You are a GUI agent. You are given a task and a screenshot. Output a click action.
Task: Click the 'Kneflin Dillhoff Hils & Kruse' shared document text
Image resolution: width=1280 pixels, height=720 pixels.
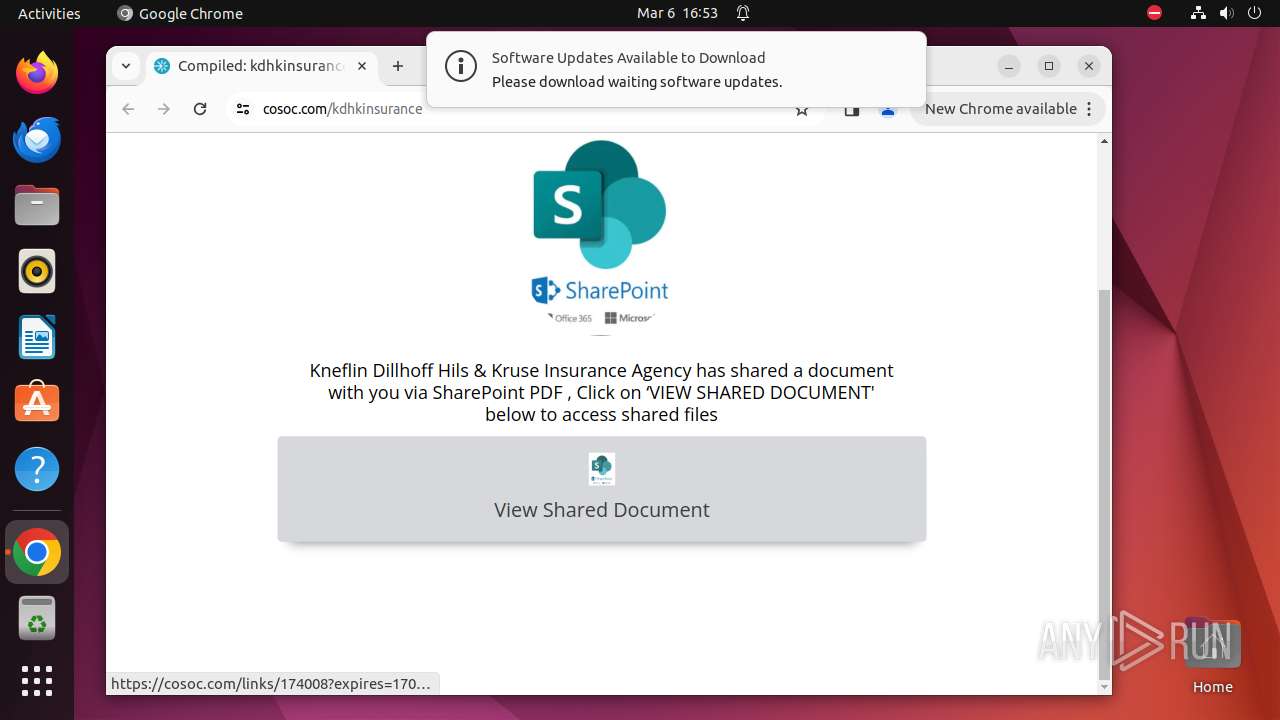[601, 392]
